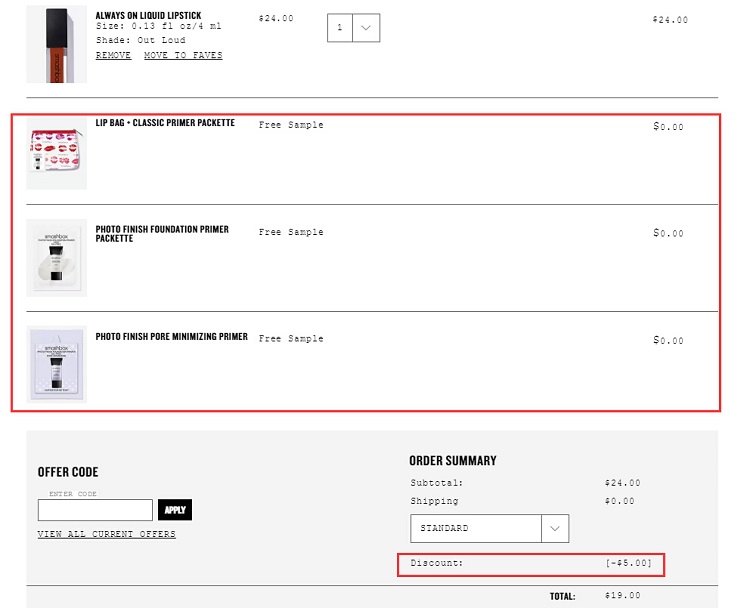Click the Order Summary heading

point(452,461)
